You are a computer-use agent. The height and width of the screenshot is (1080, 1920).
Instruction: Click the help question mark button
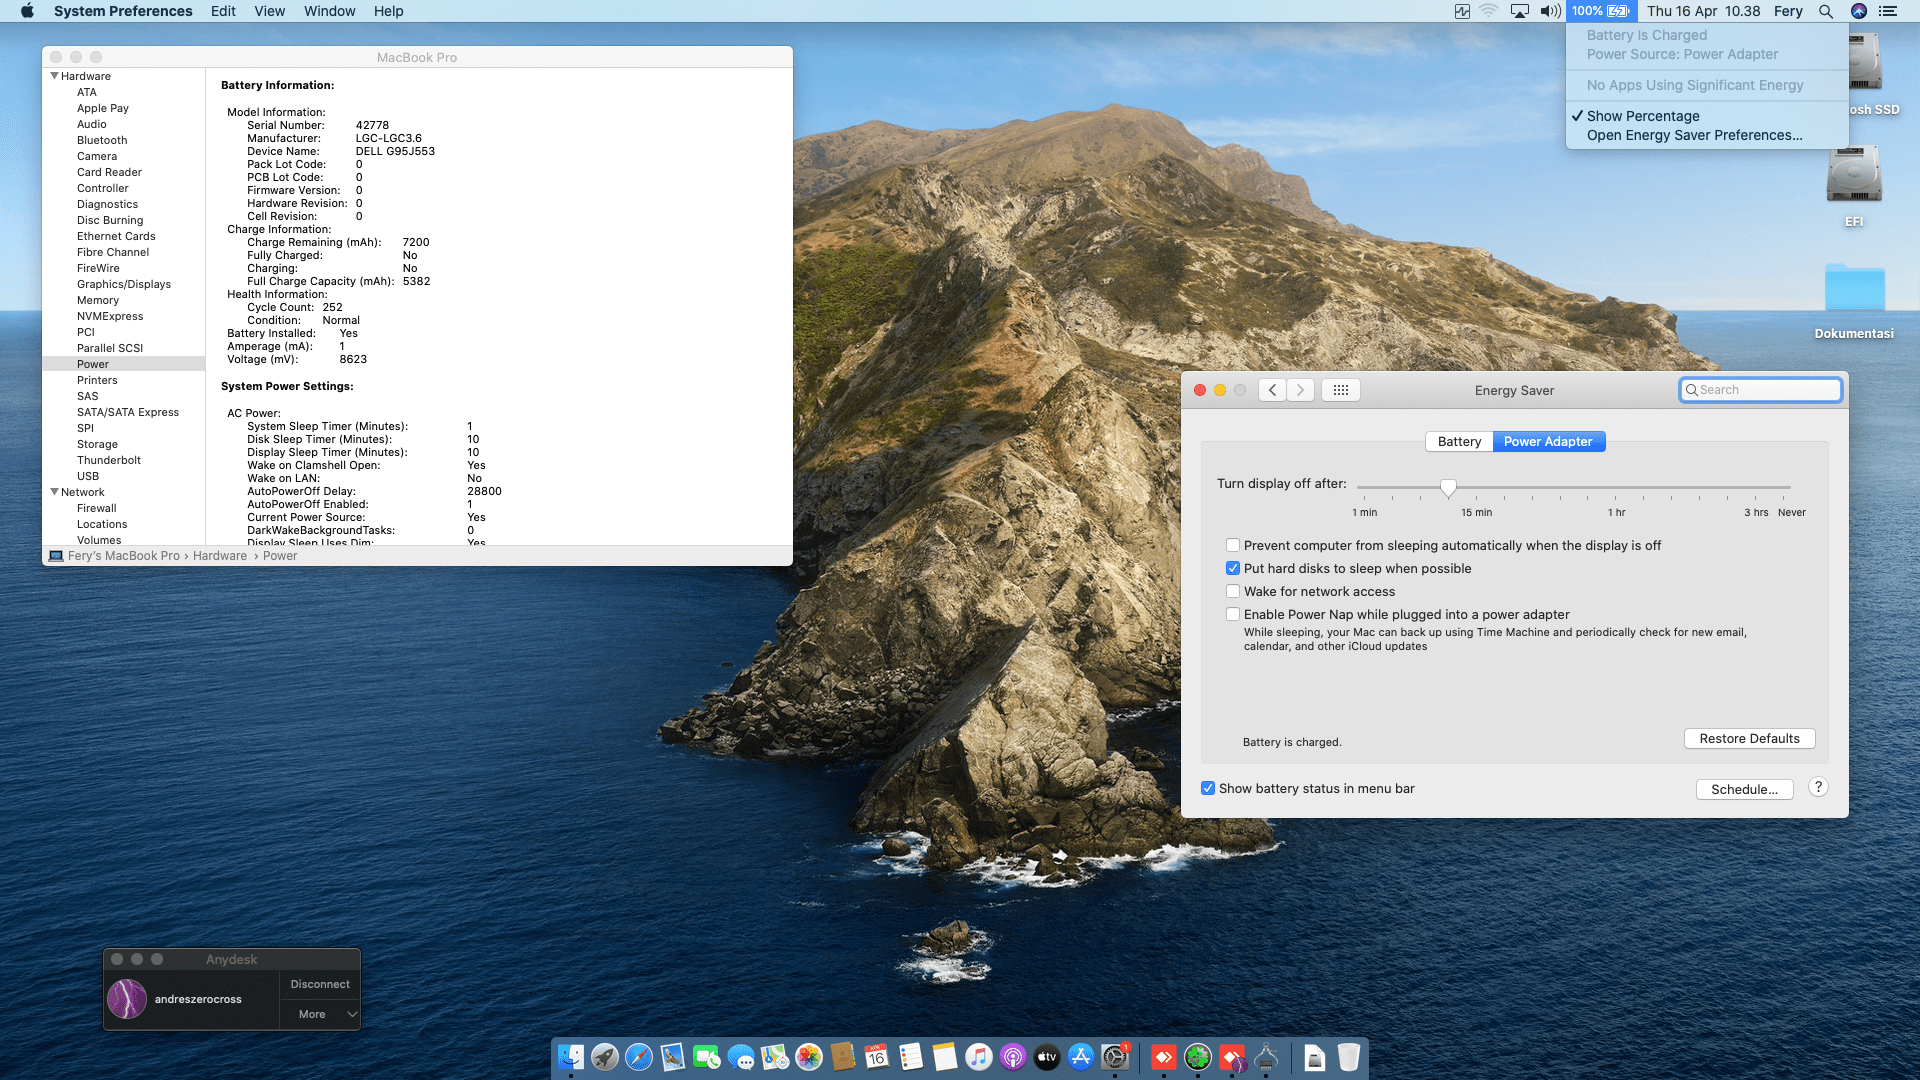[1819, 787]
